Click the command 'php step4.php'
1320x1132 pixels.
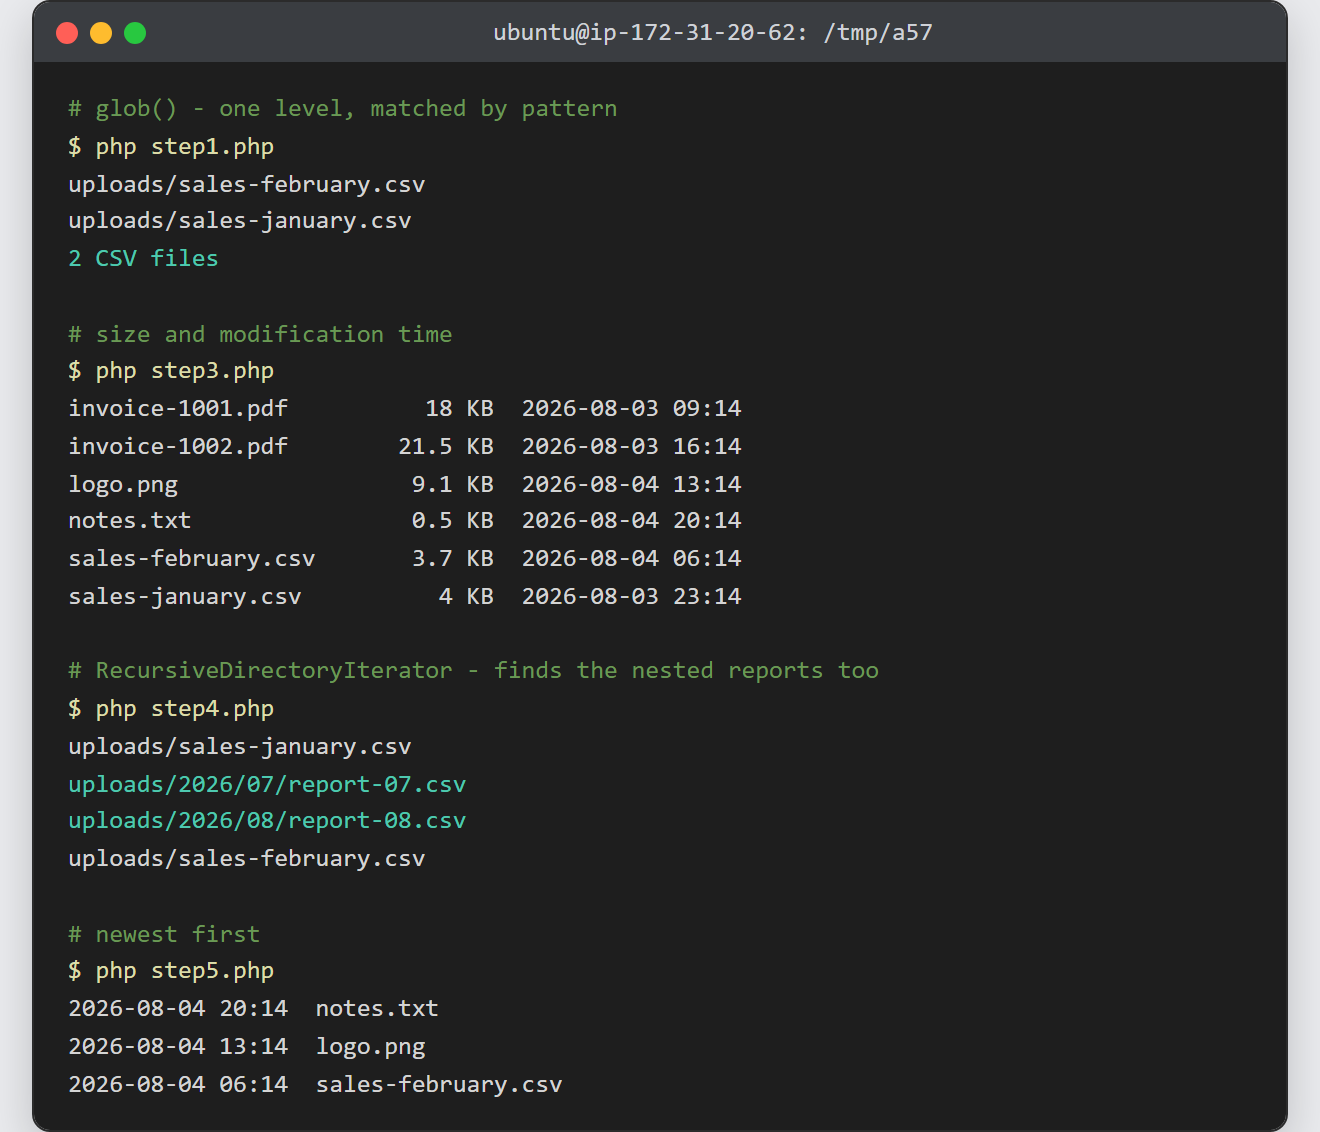click(185, 709)
